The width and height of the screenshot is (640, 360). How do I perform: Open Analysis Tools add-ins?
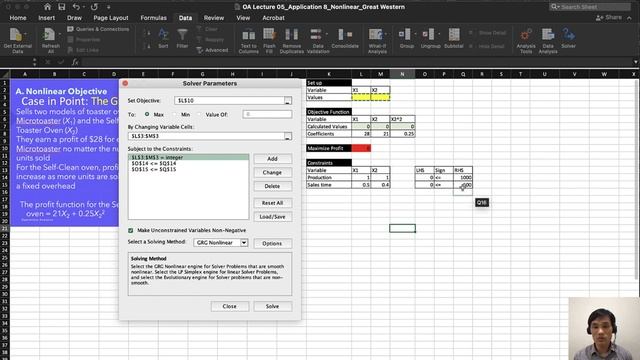point(526,41)
